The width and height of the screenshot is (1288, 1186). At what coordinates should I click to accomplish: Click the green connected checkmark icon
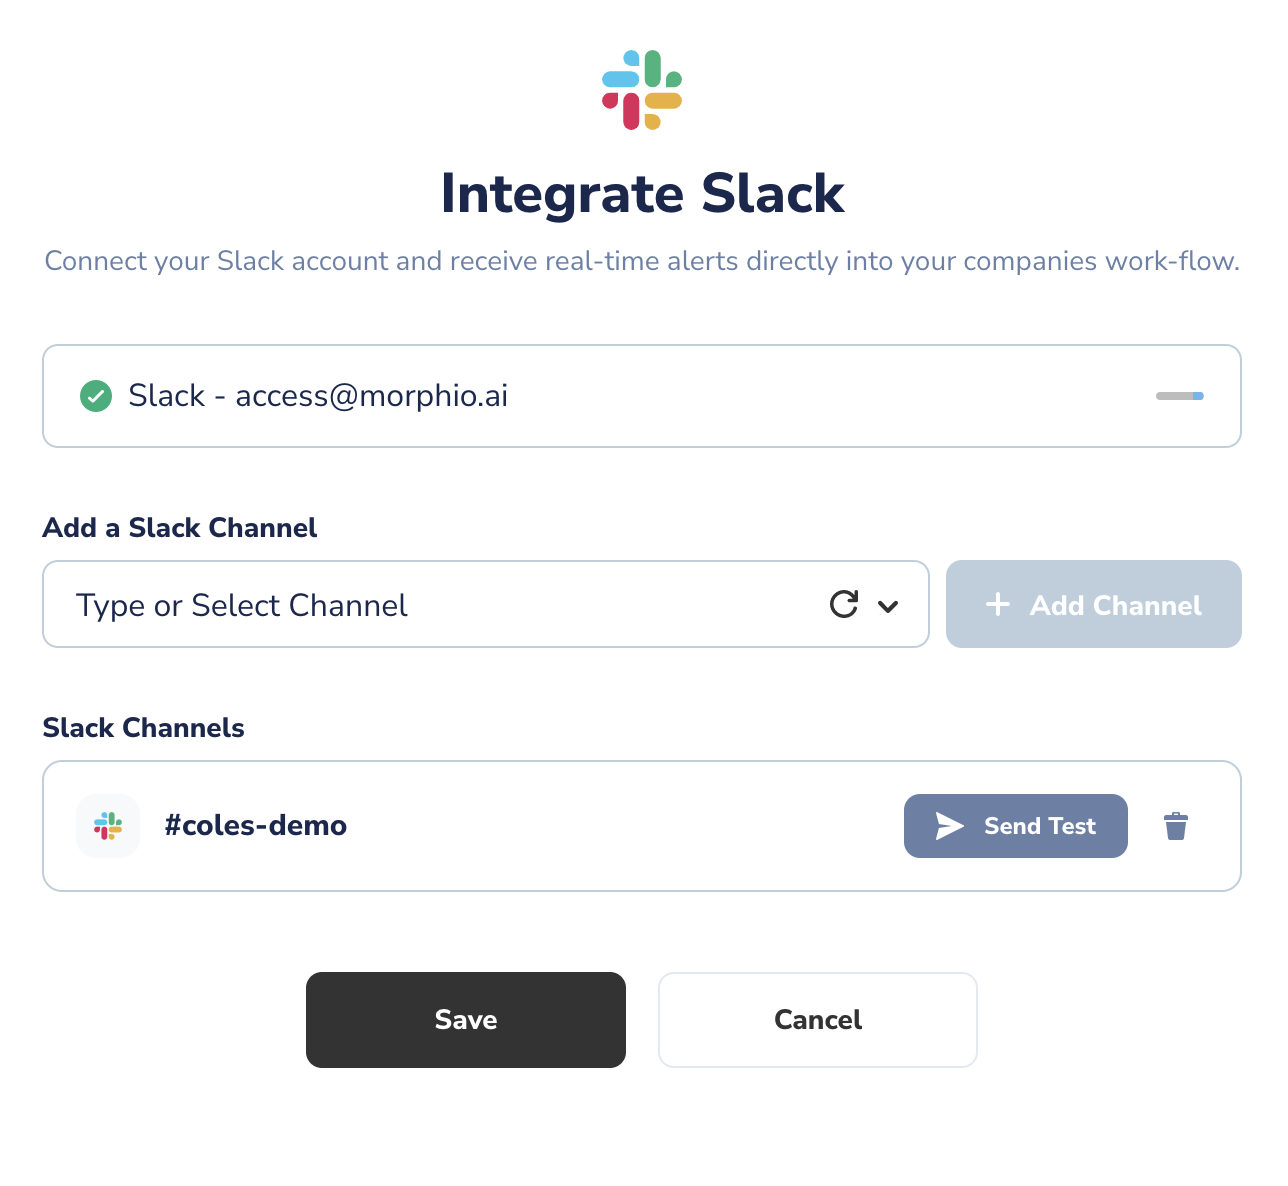pyautogui.click(x=96, y=396)
